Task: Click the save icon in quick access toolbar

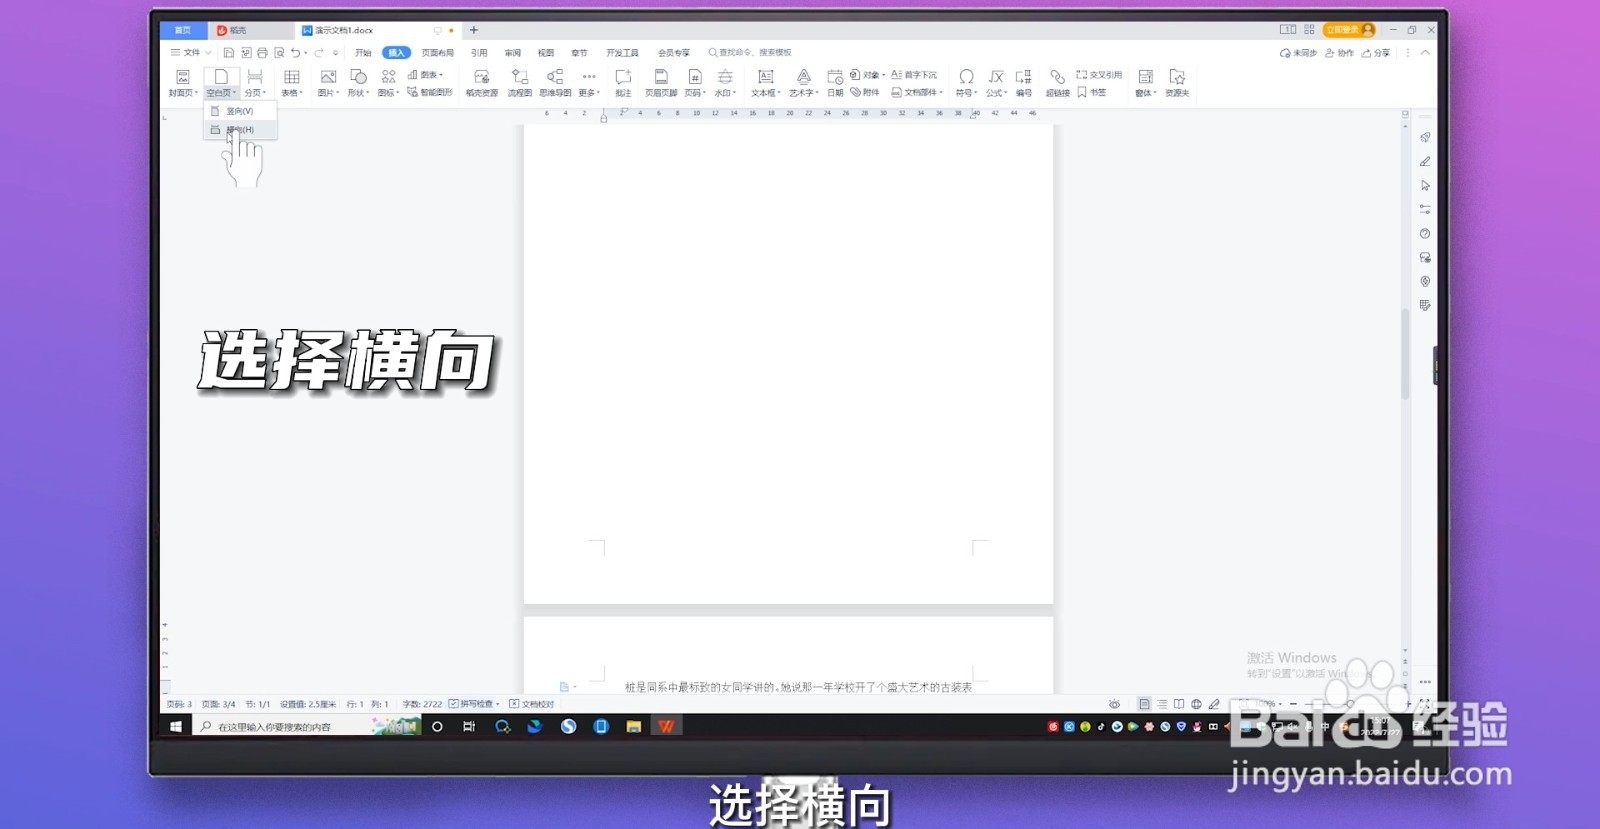Action: click(x=229, y=53)
